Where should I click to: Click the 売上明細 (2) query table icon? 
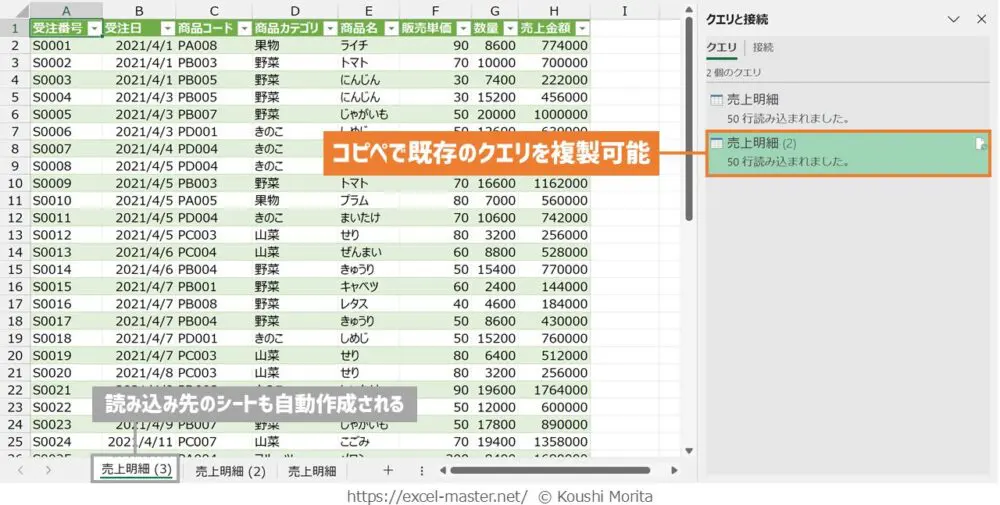(x=716, y=145)
